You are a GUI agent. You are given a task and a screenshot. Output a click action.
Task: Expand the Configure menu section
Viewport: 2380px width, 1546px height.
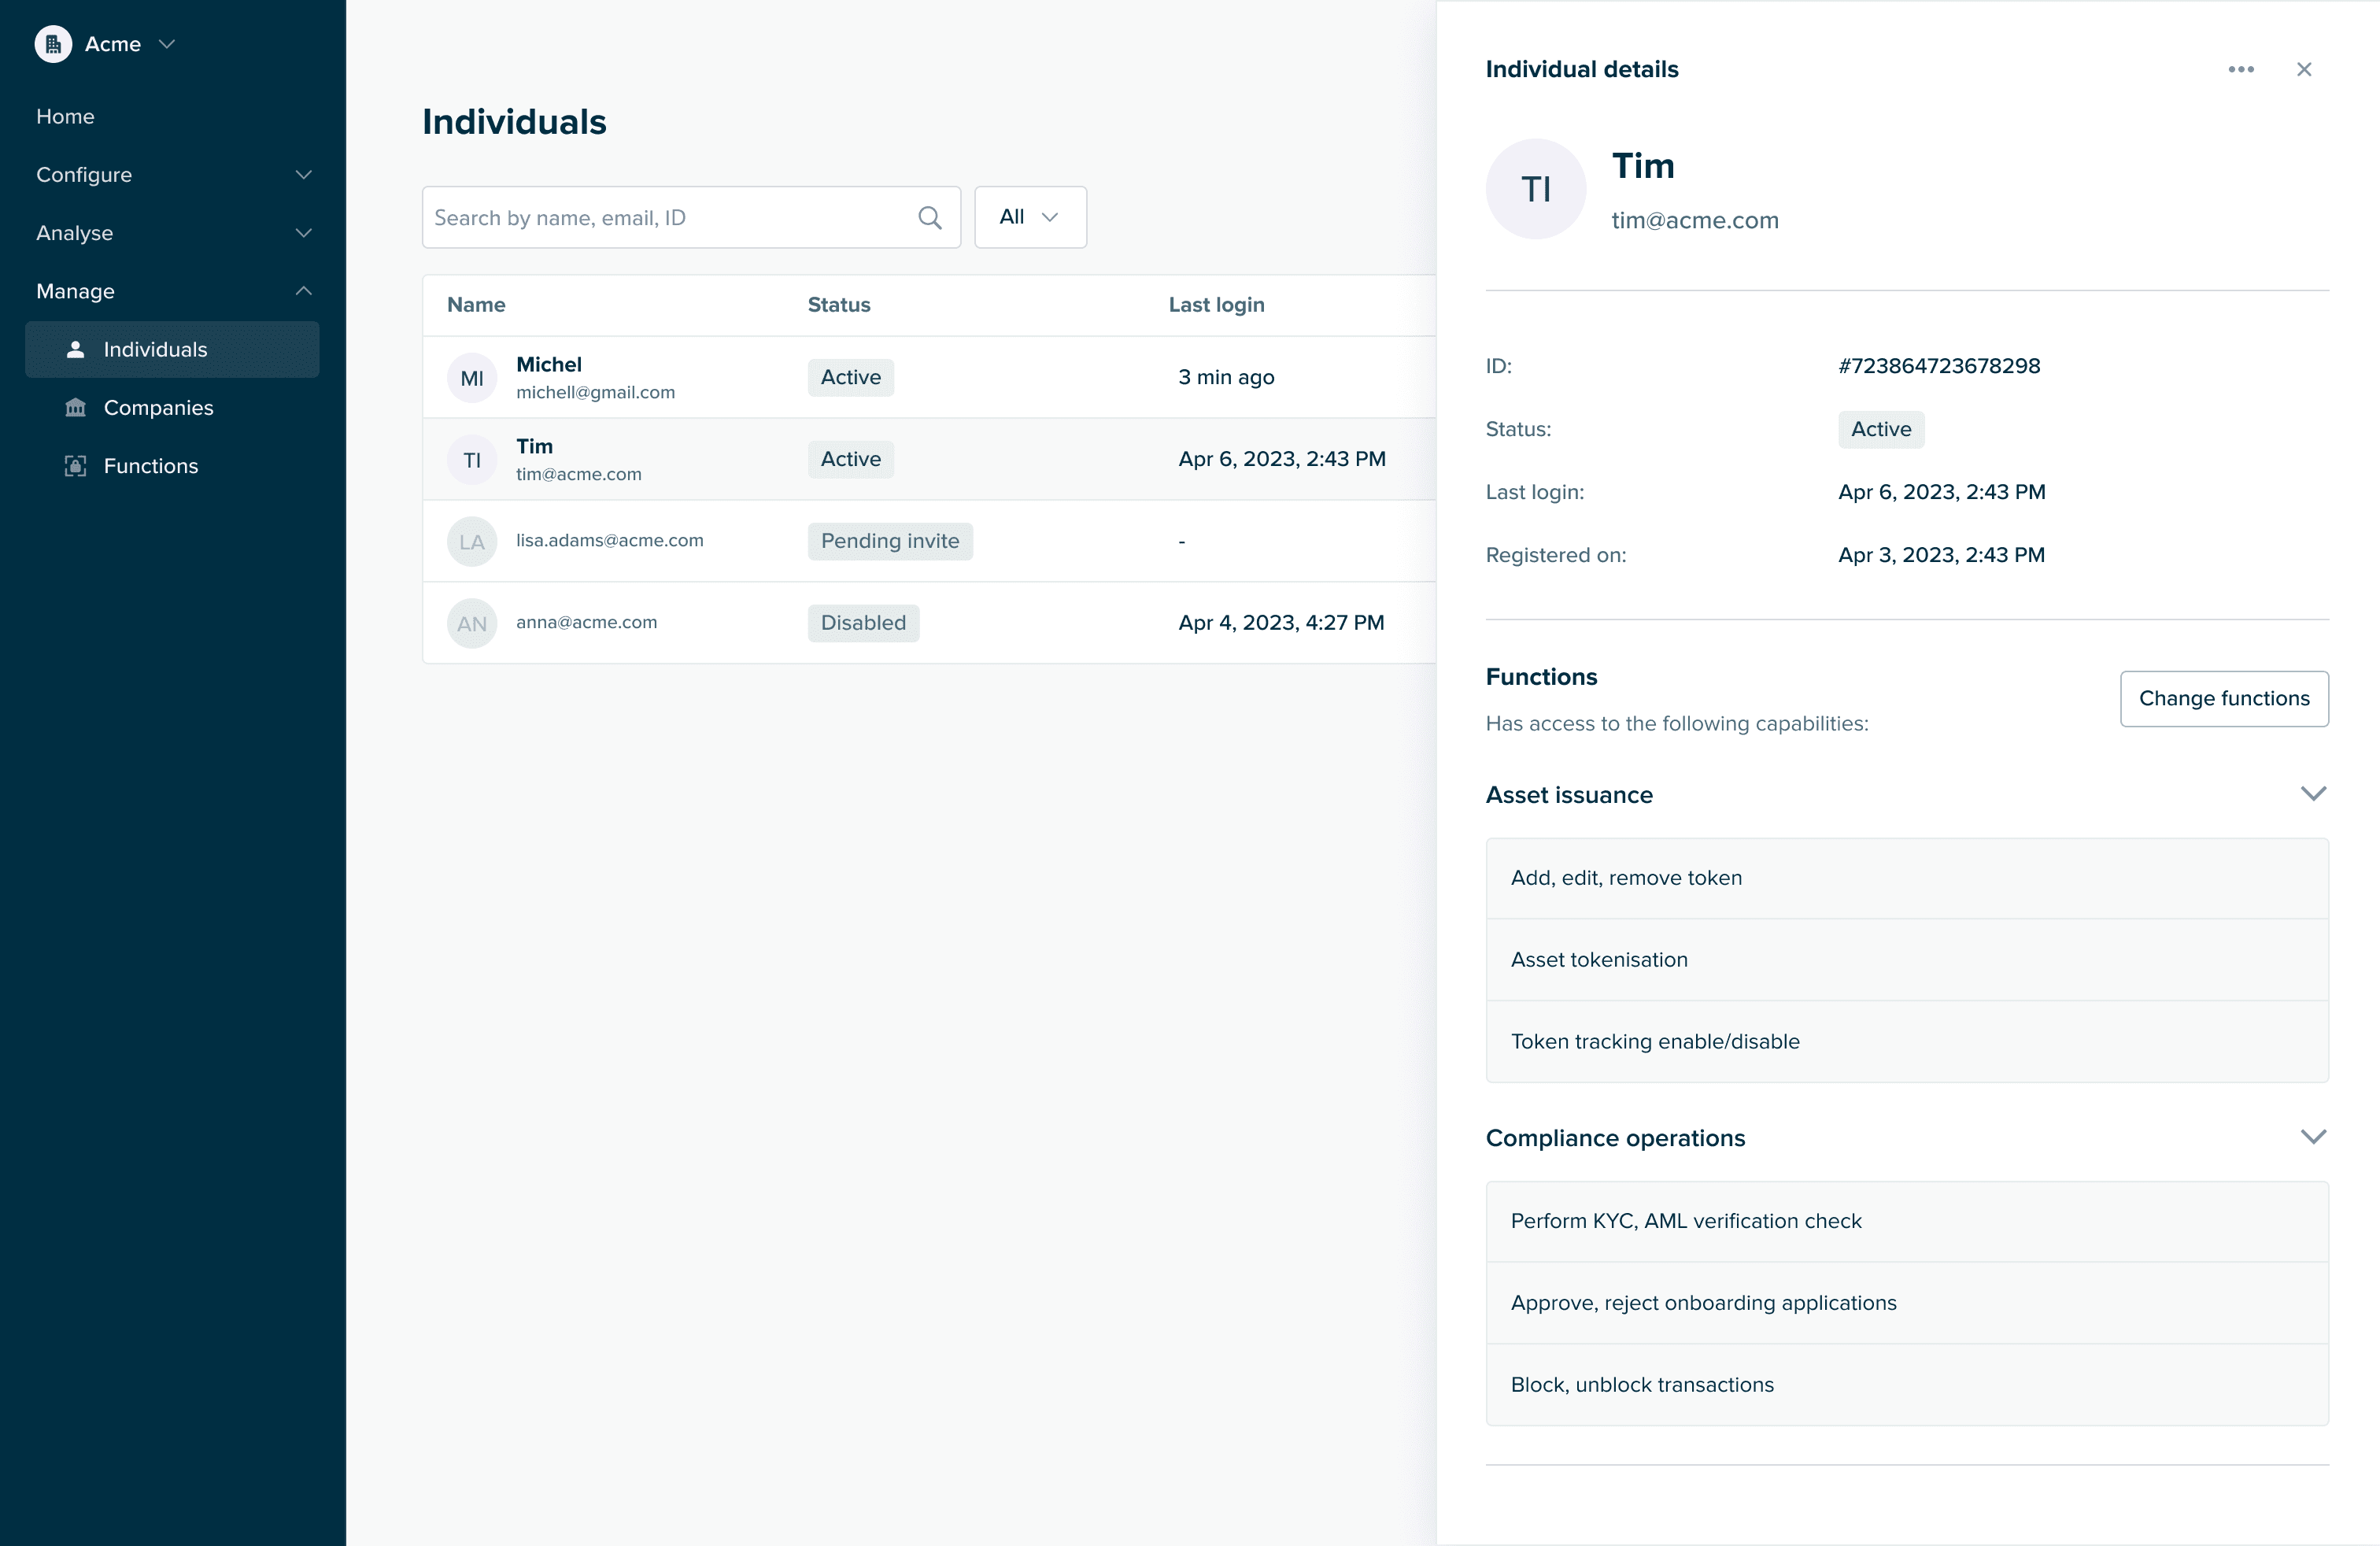(173, 174)
